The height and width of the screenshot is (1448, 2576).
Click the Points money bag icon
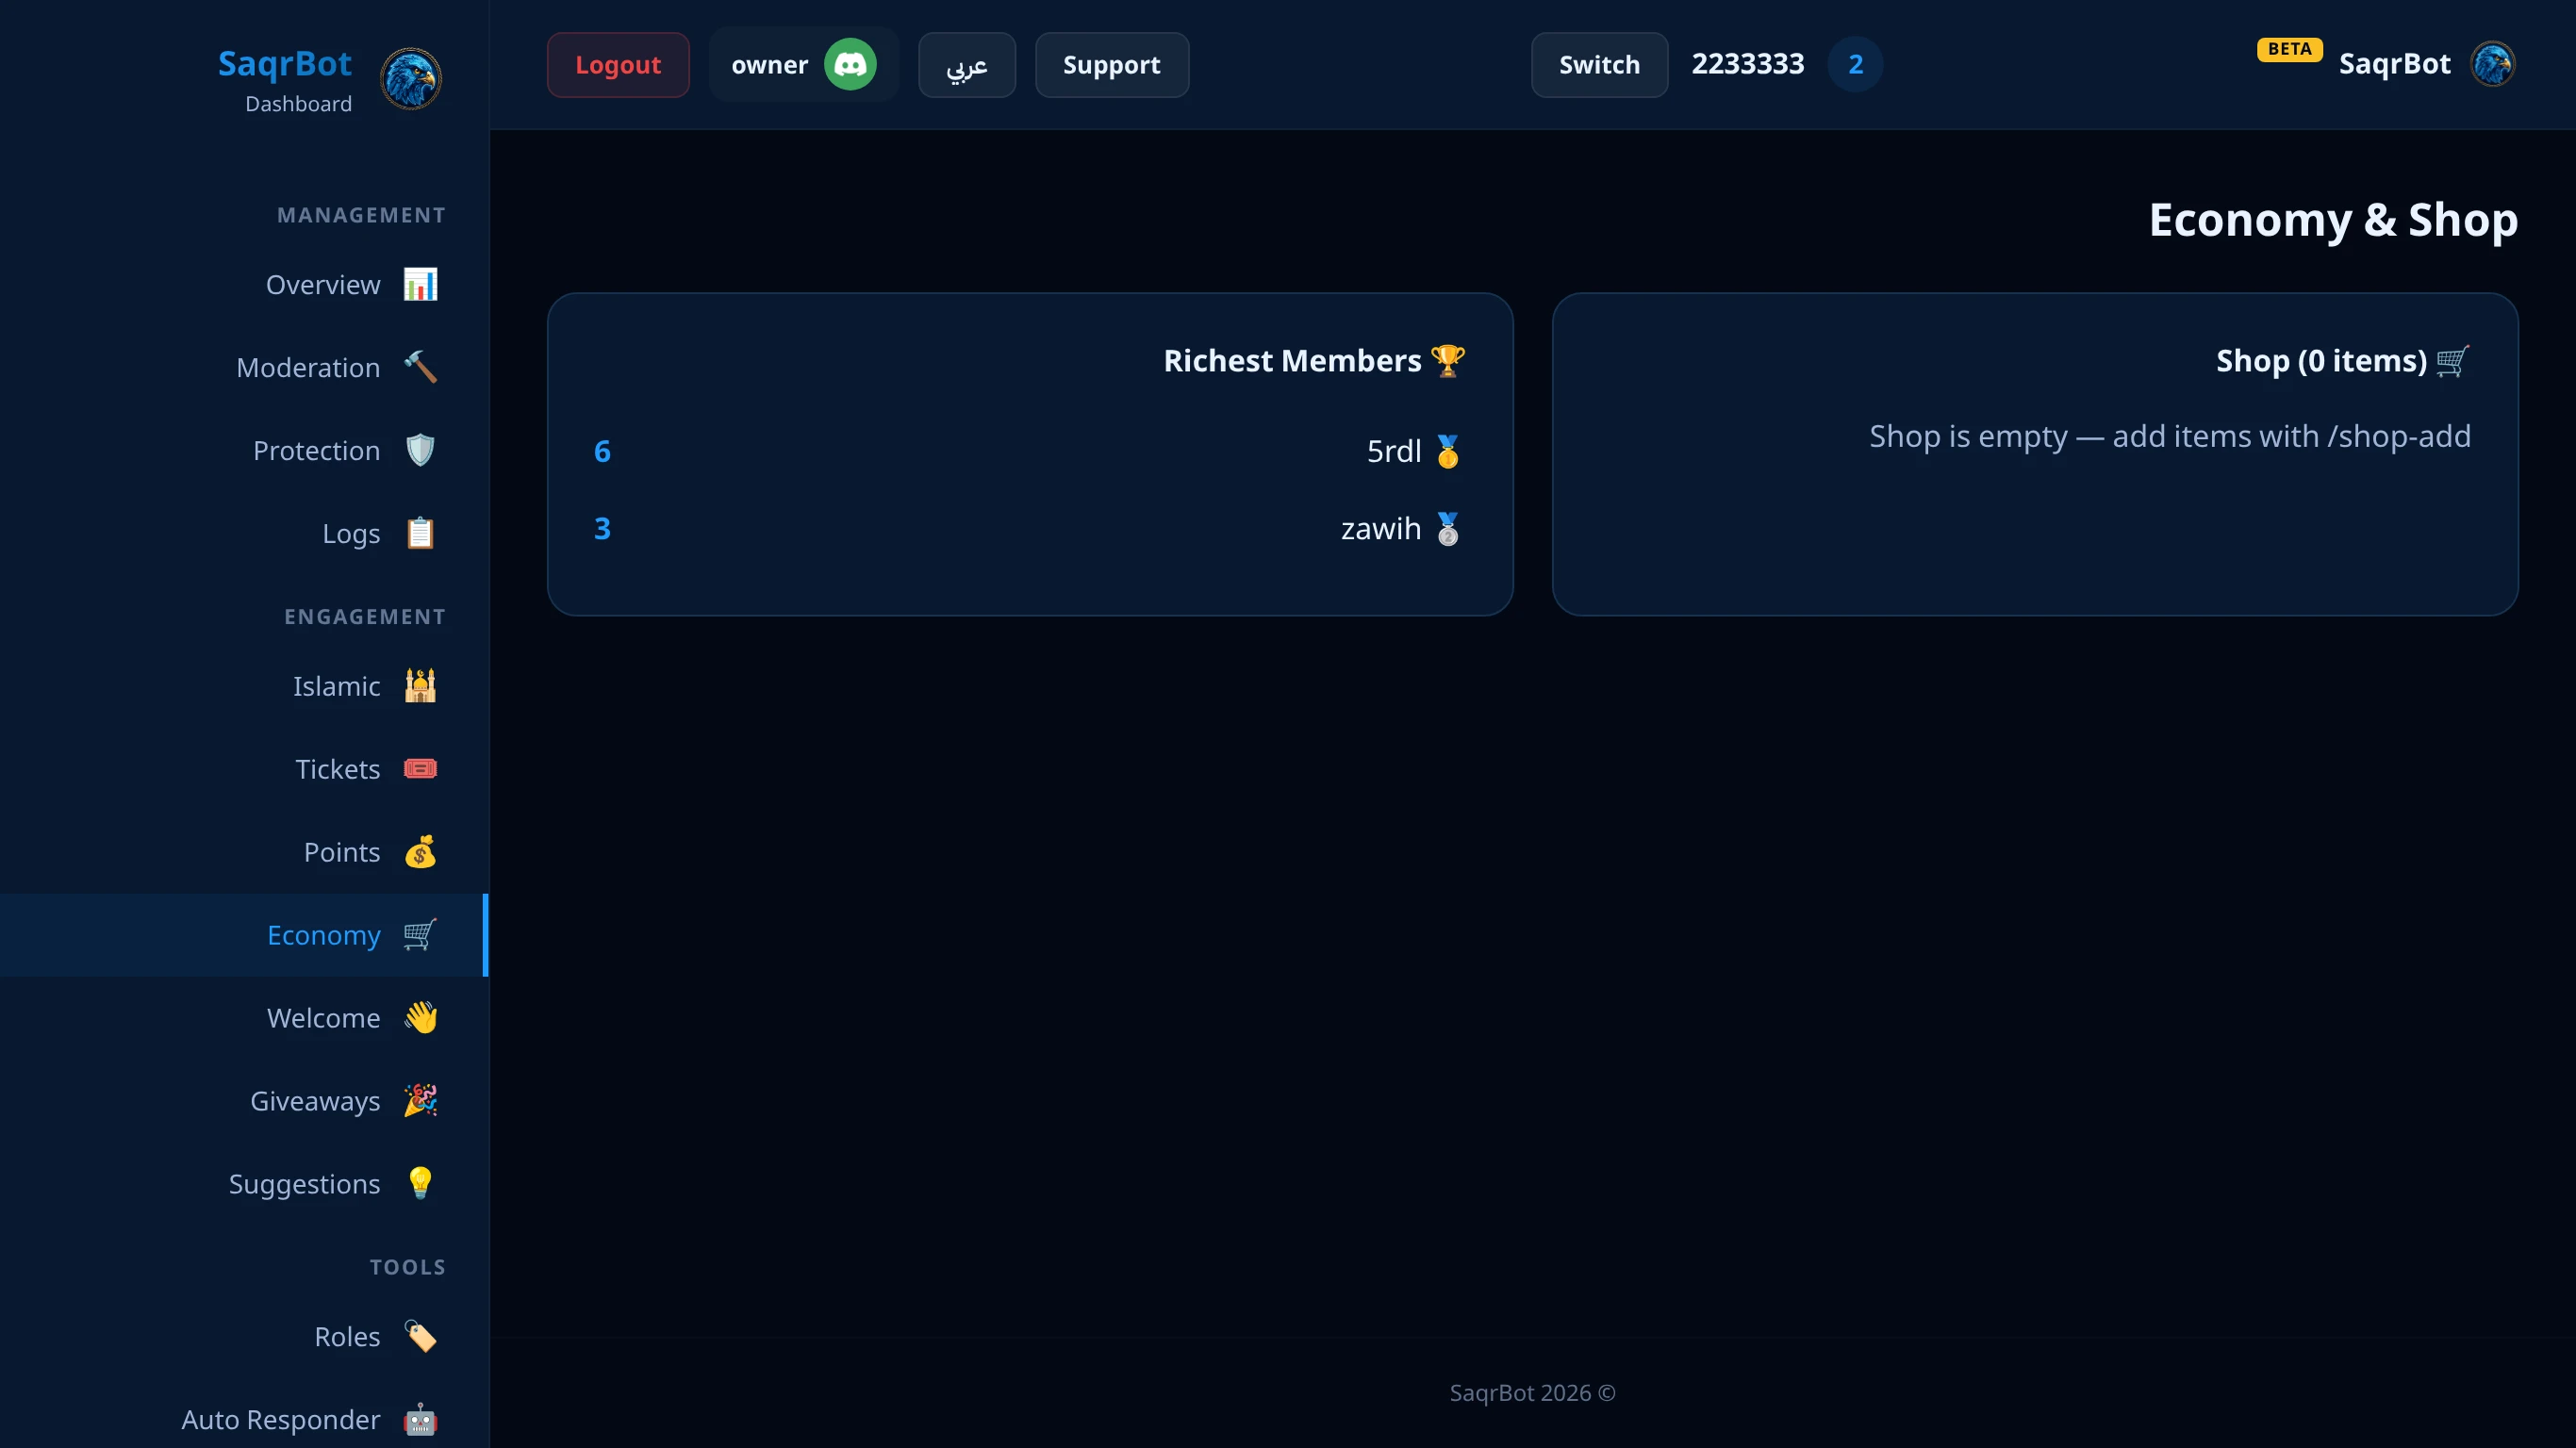[420, 852]
